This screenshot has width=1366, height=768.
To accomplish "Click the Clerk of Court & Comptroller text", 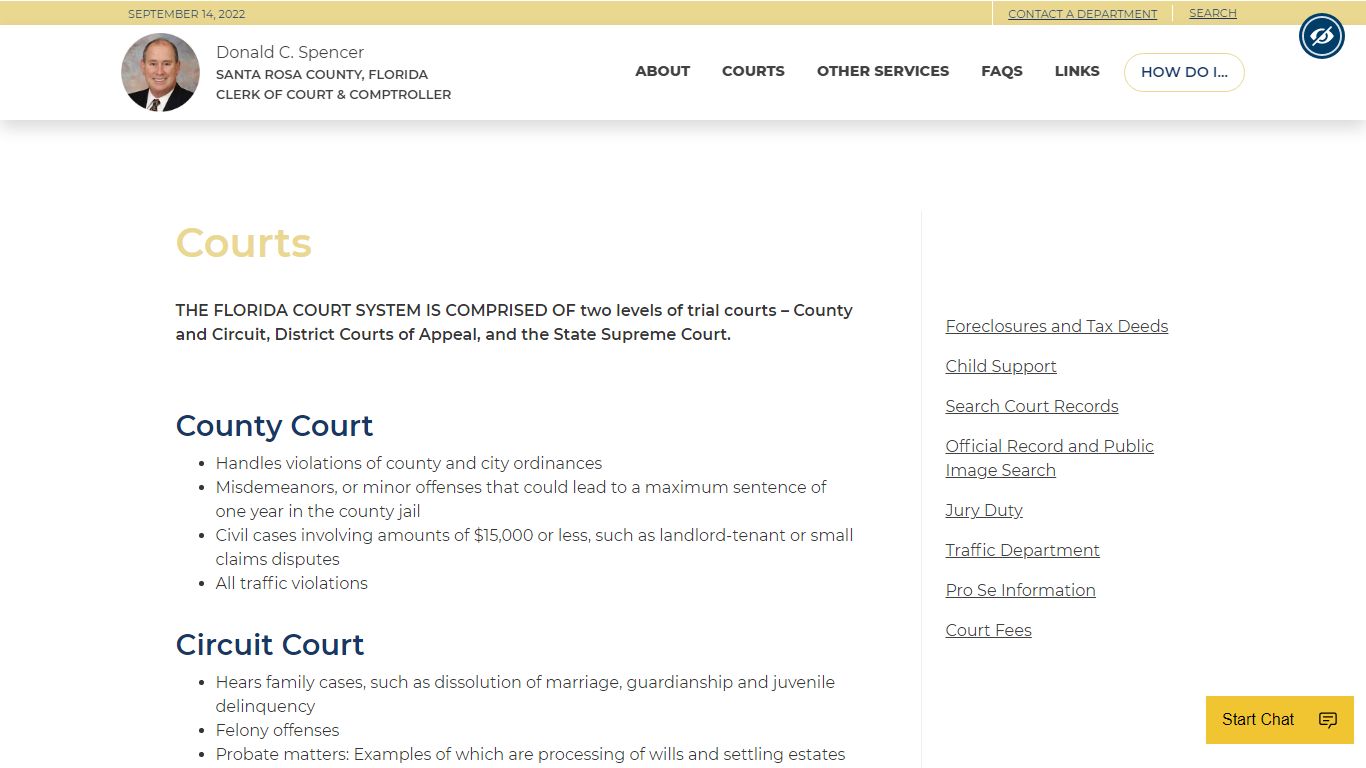I will [333, 94].
